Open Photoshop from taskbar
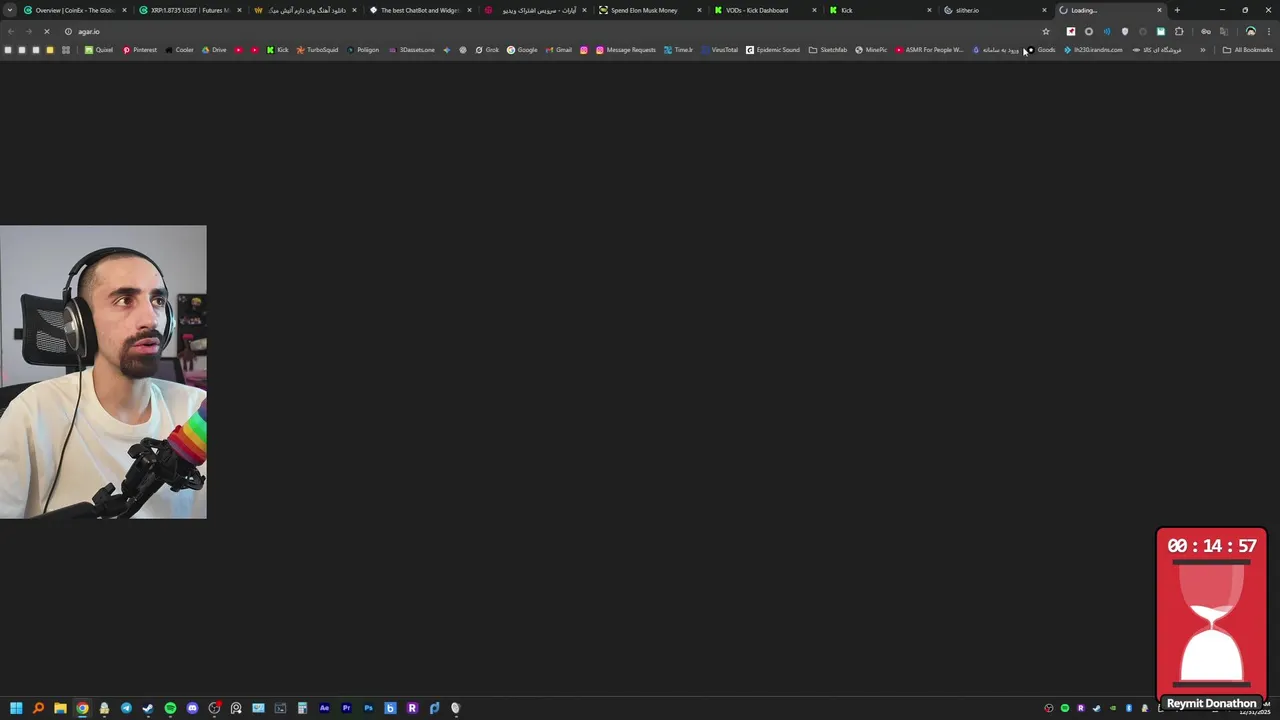 point(368,708)
